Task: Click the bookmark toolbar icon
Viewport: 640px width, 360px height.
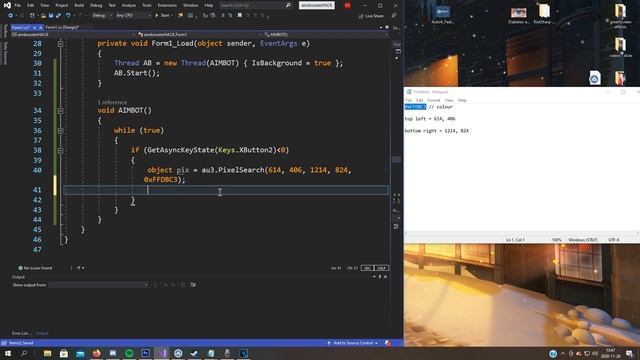Action: (x=240, y=16)
